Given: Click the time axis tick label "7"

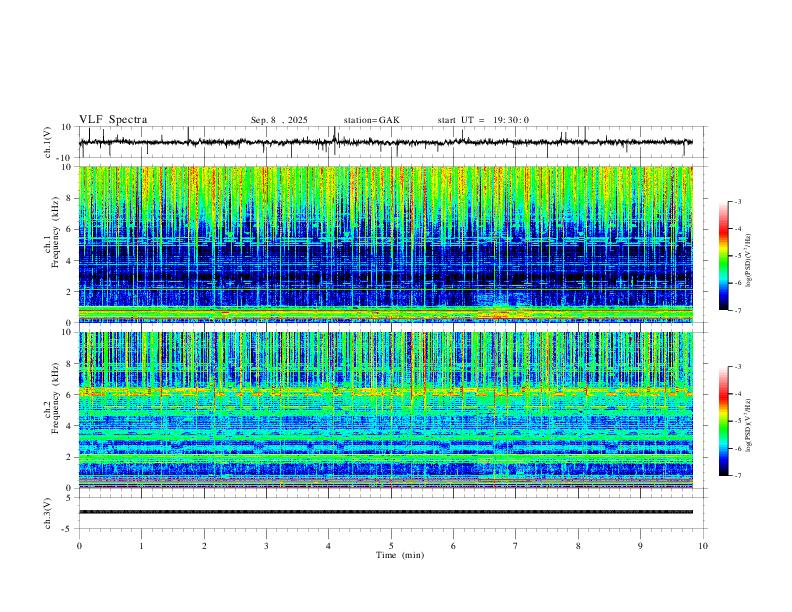Looking at the screenshot, I should (516, 546).
